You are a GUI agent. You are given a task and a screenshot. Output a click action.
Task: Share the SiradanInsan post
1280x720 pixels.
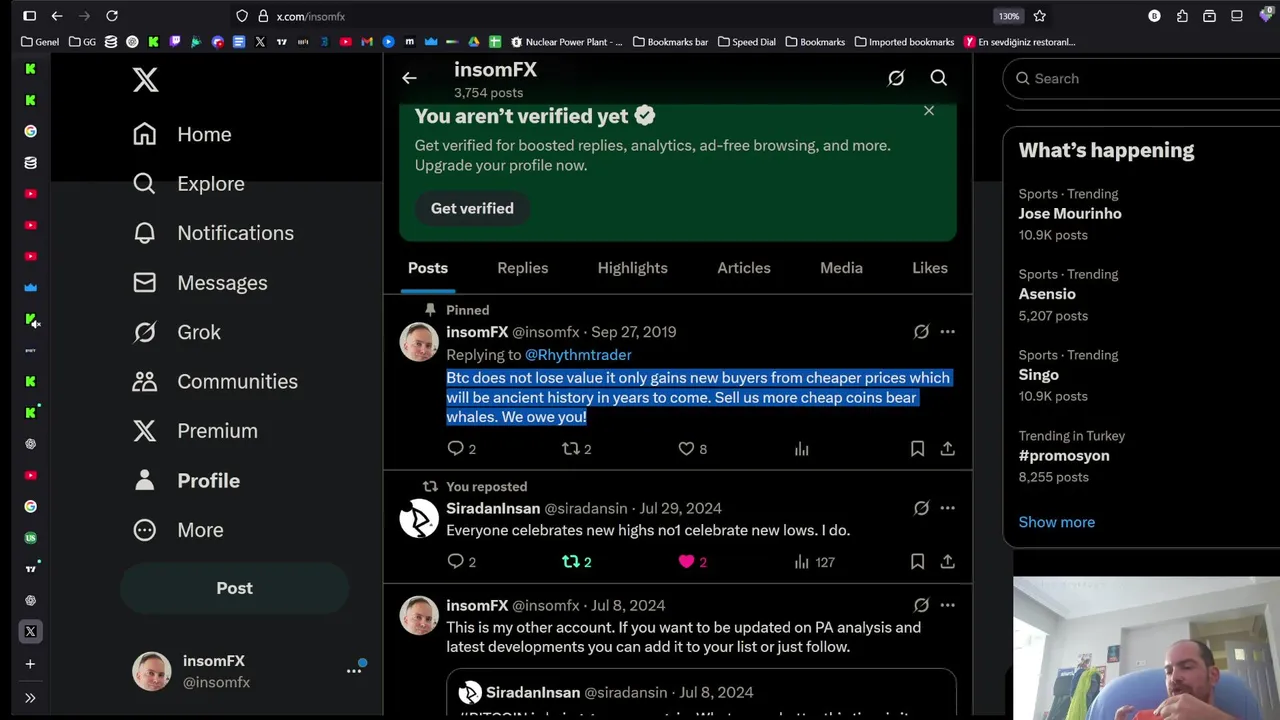coord(947,562)
